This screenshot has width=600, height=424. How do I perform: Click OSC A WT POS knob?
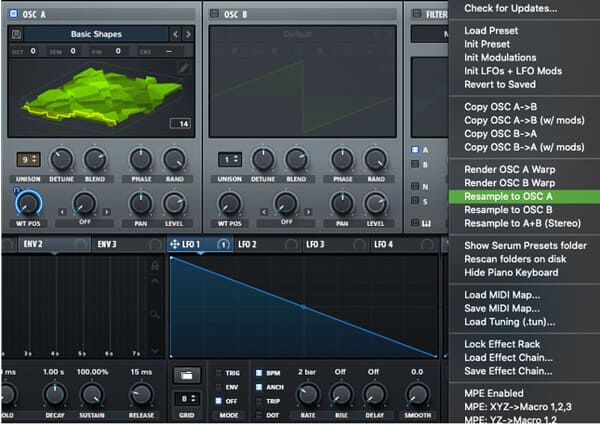click(28, 203)
